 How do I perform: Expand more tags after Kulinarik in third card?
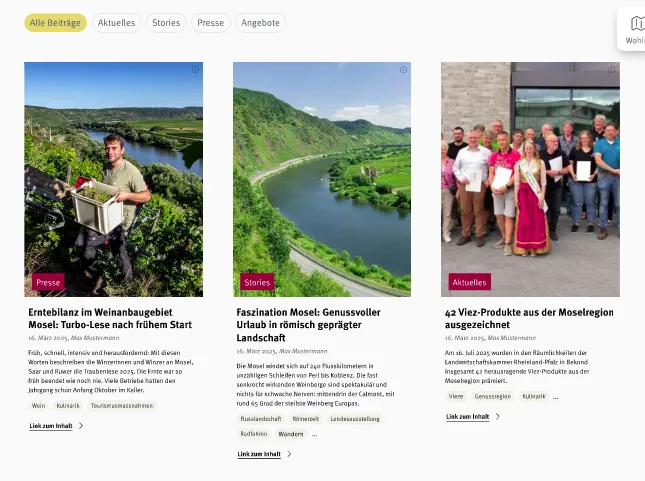(x=556, y=397)
